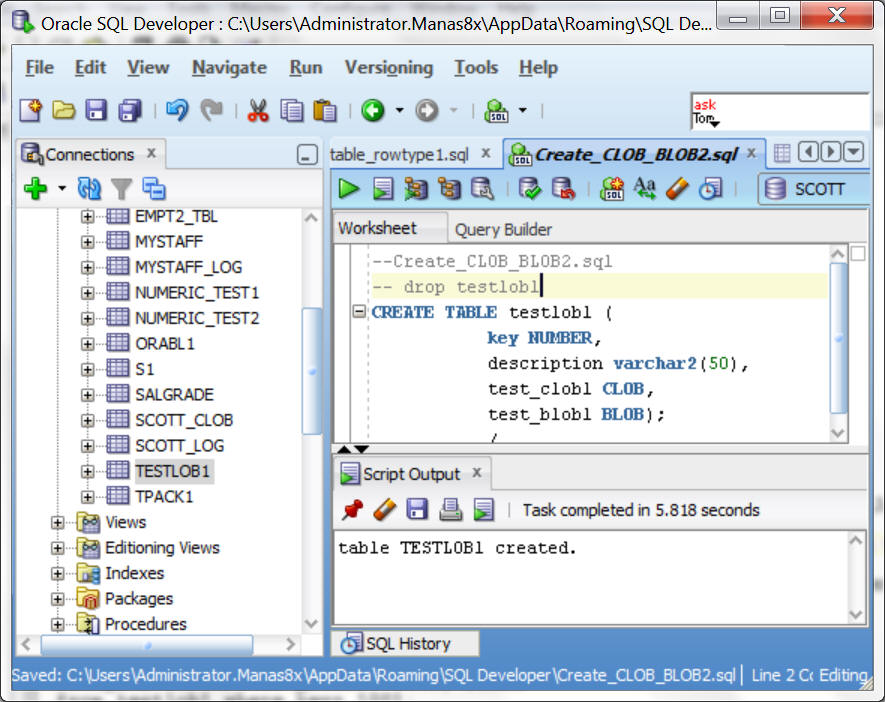Open SQL History clock icon in worksheet toolbar

coord(711,189)
